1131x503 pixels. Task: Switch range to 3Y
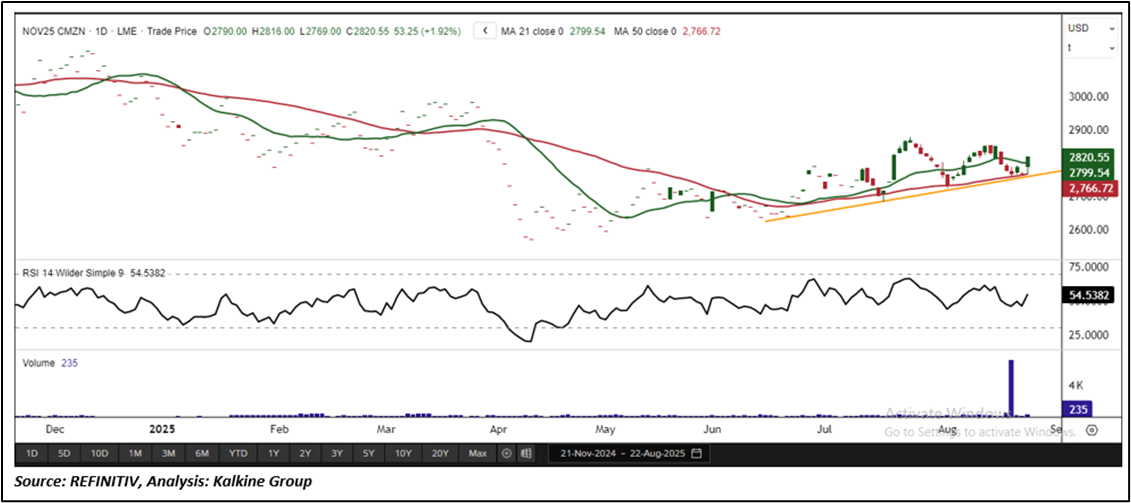[x=337, y=454]
